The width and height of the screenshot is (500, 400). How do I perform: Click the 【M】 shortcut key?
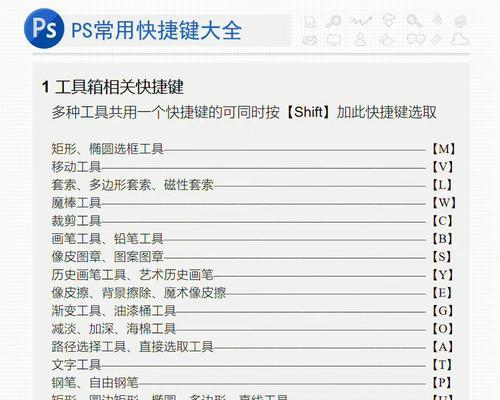point(444,149)
